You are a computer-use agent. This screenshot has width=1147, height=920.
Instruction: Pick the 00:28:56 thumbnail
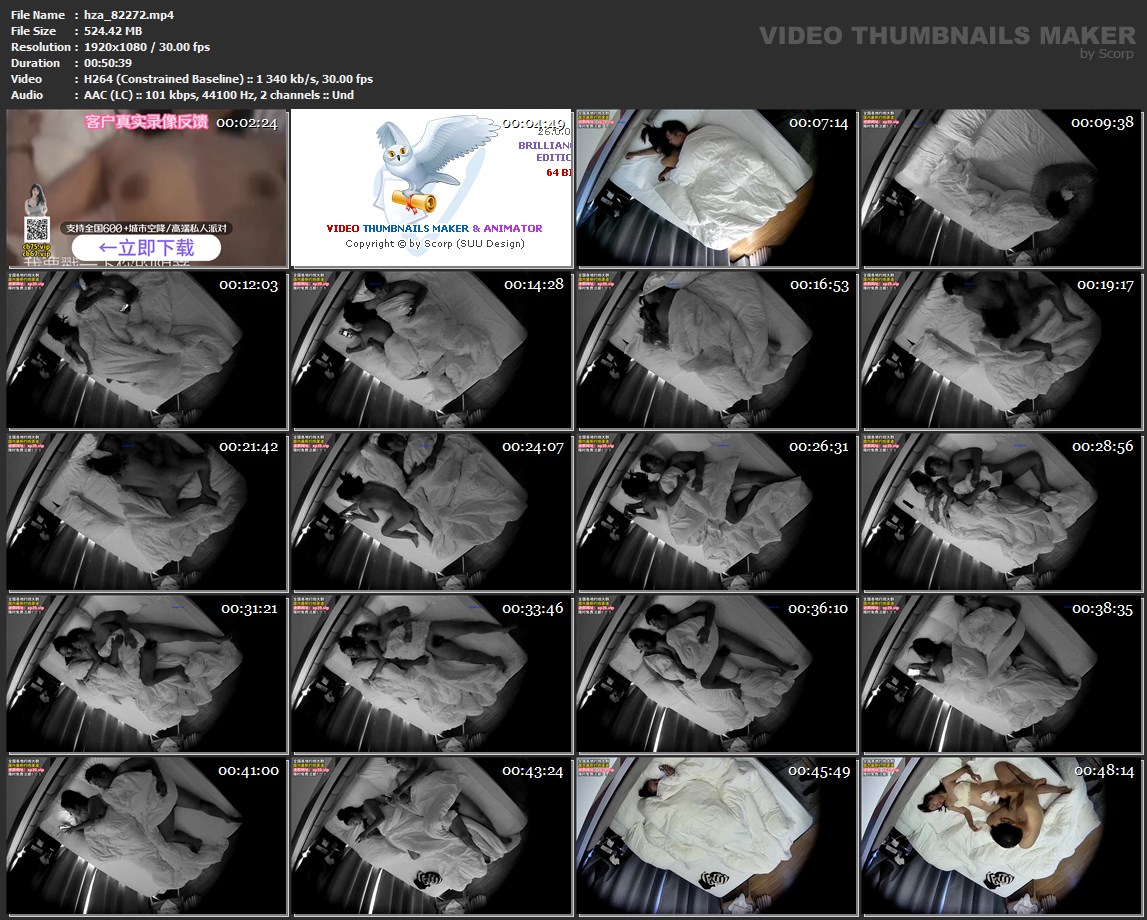pos(1001,512)
